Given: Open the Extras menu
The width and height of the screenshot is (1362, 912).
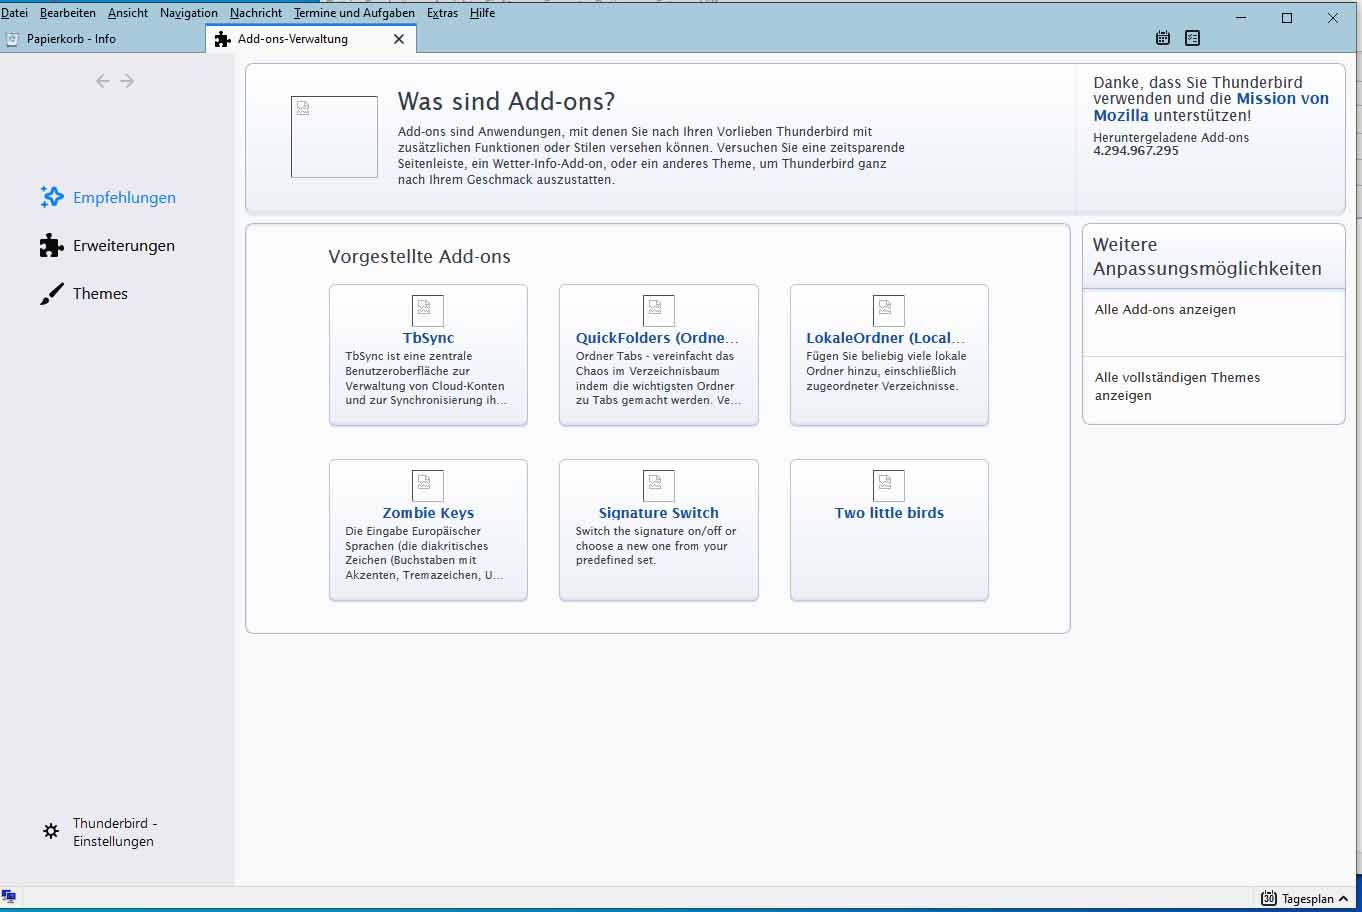Looking at the screenshot, I should coord(442,13).
